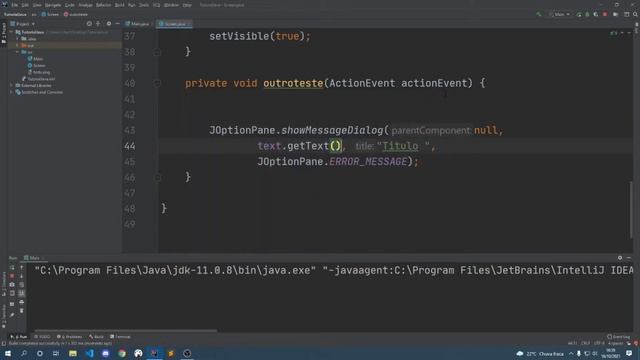The width and height of the screenshot is (640, 360).
Task: Open Run panel settings gear
Action: [x=620, y=258]
